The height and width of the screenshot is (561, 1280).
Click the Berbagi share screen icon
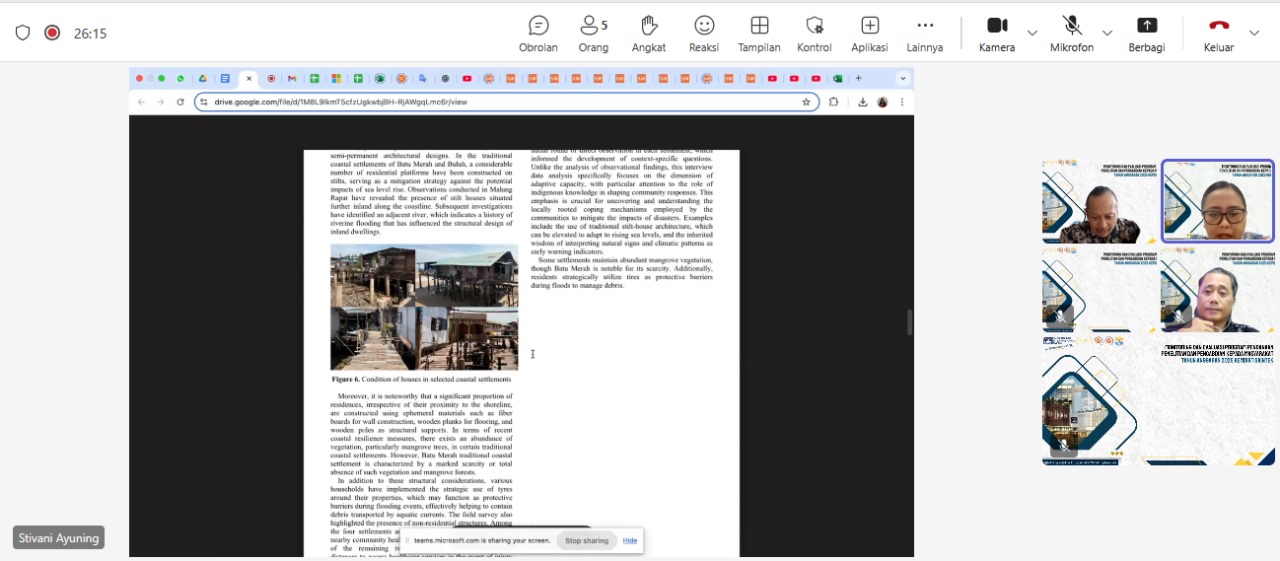1146,33
